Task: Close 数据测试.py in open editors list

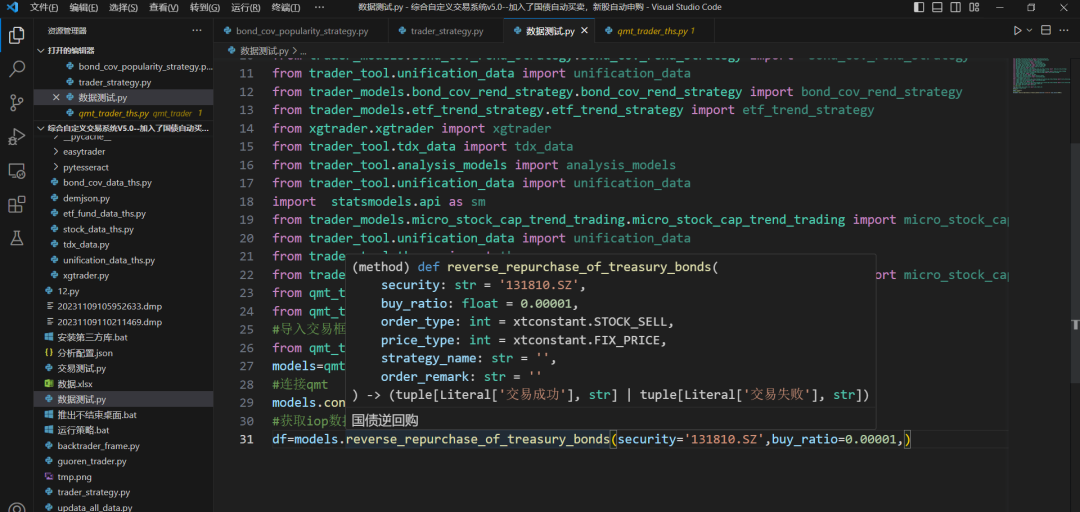Action: (x=56, y=97)
